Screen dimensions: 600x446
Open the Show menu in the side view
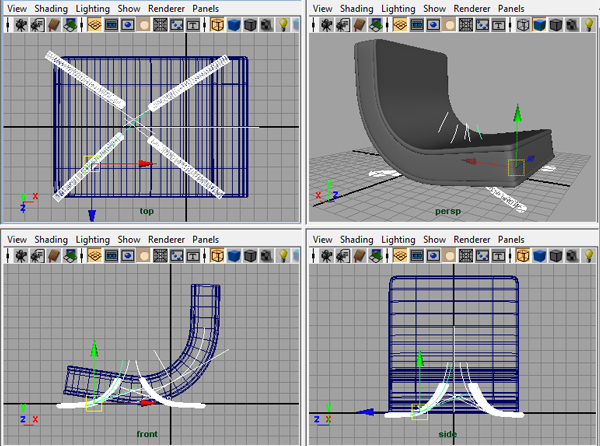click(x=434, y=240)
